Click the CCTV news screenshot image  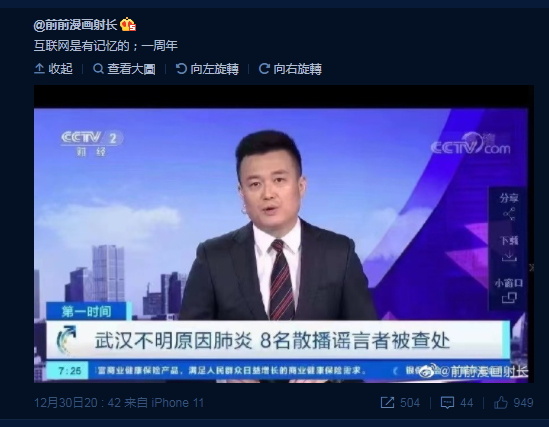point(284,234)
